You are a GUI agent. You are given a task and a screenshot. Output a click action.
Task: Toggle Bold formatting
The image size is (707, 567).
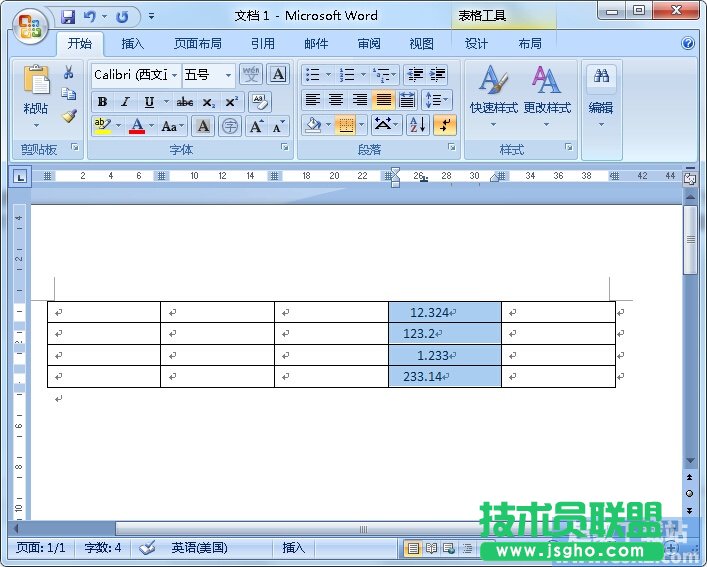coord(102,102)
